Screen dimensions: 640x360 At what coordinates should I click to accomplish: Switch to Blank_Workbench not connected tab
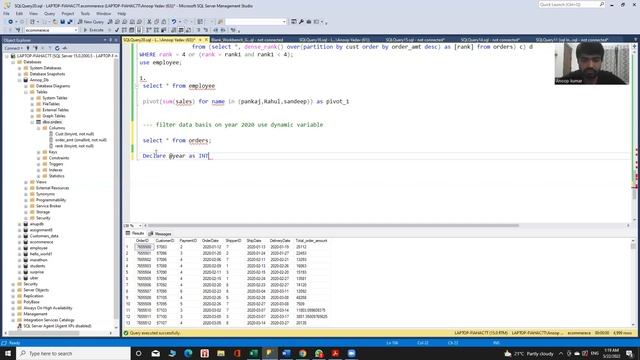(x=247, y=40)
